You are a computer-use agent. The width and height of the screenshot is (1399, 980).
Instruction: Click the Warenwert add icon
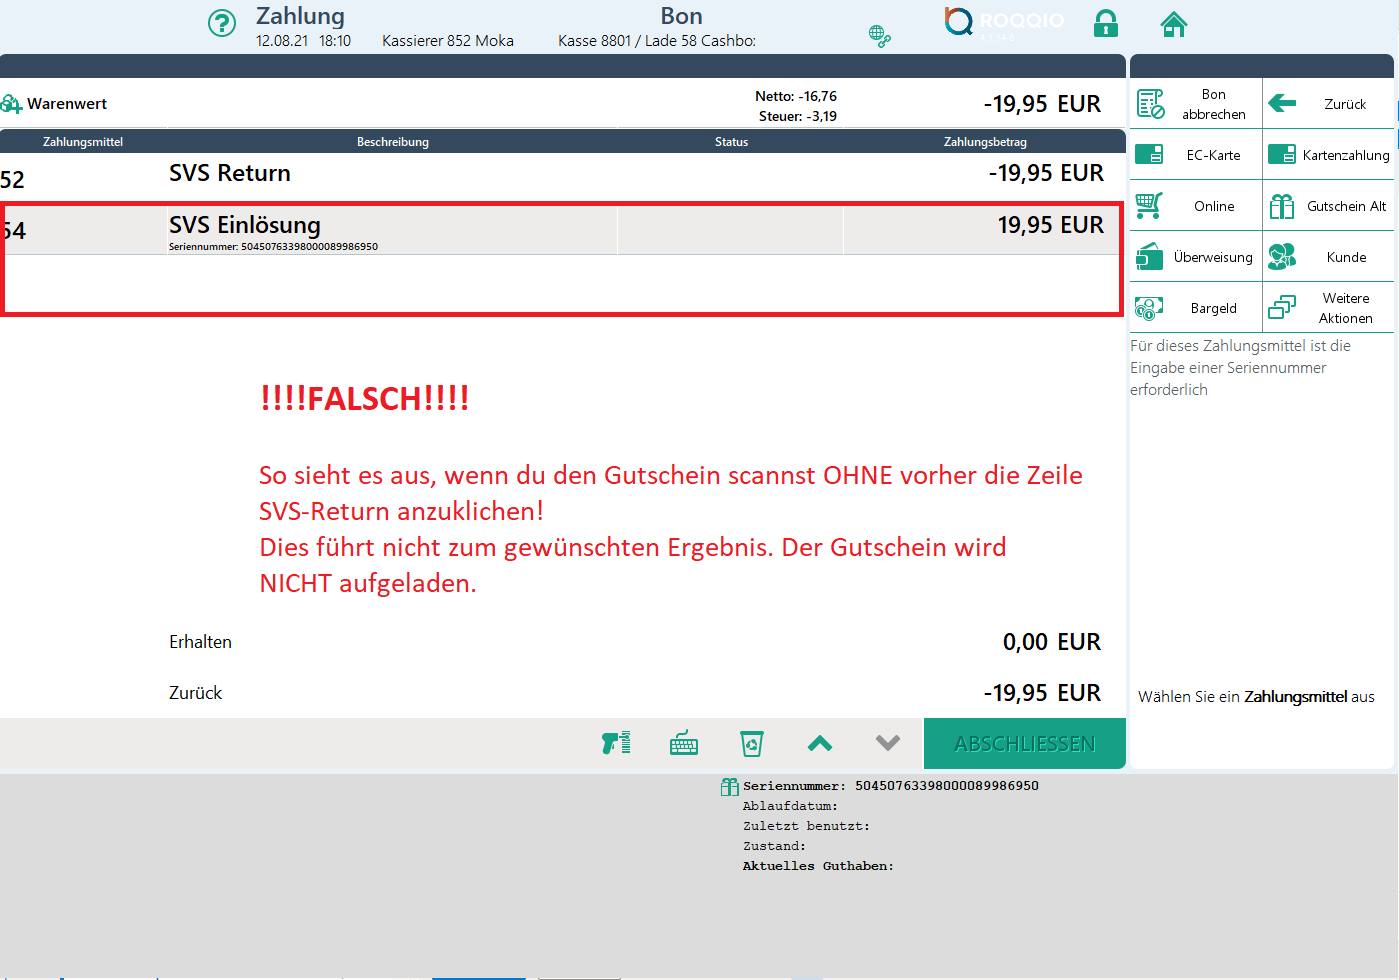pyautogui.click(x=11, y=104)
